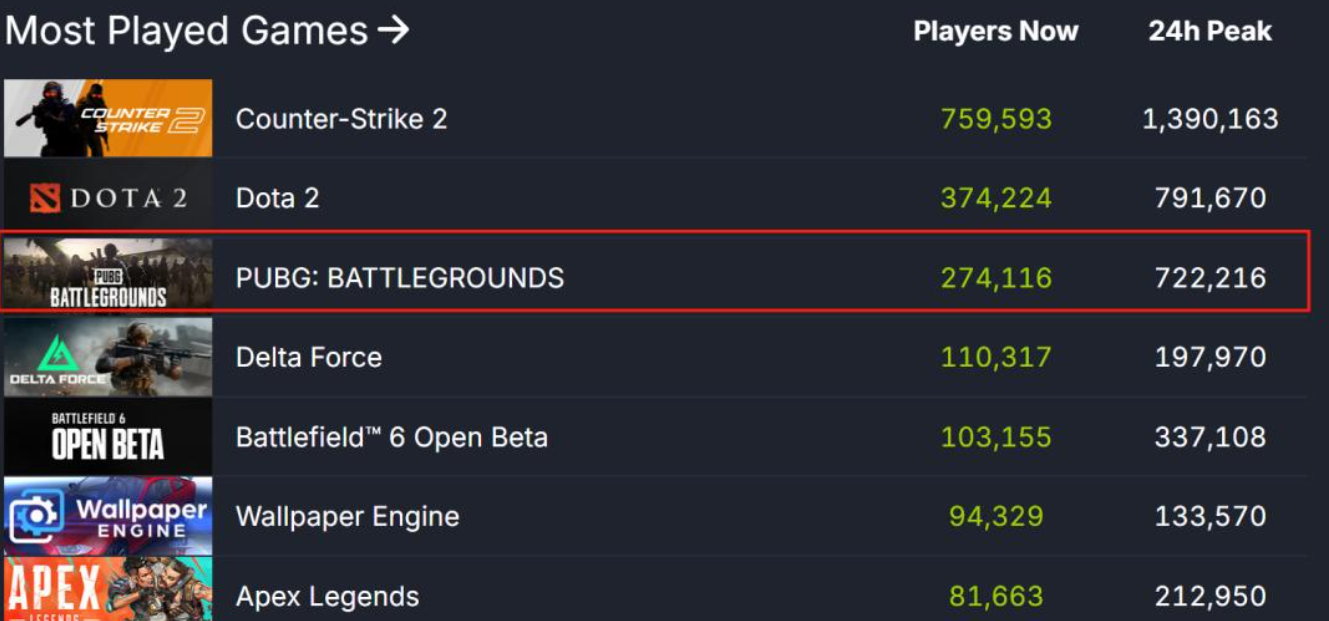Open the Most Played Games heading link

coord(207,31)
